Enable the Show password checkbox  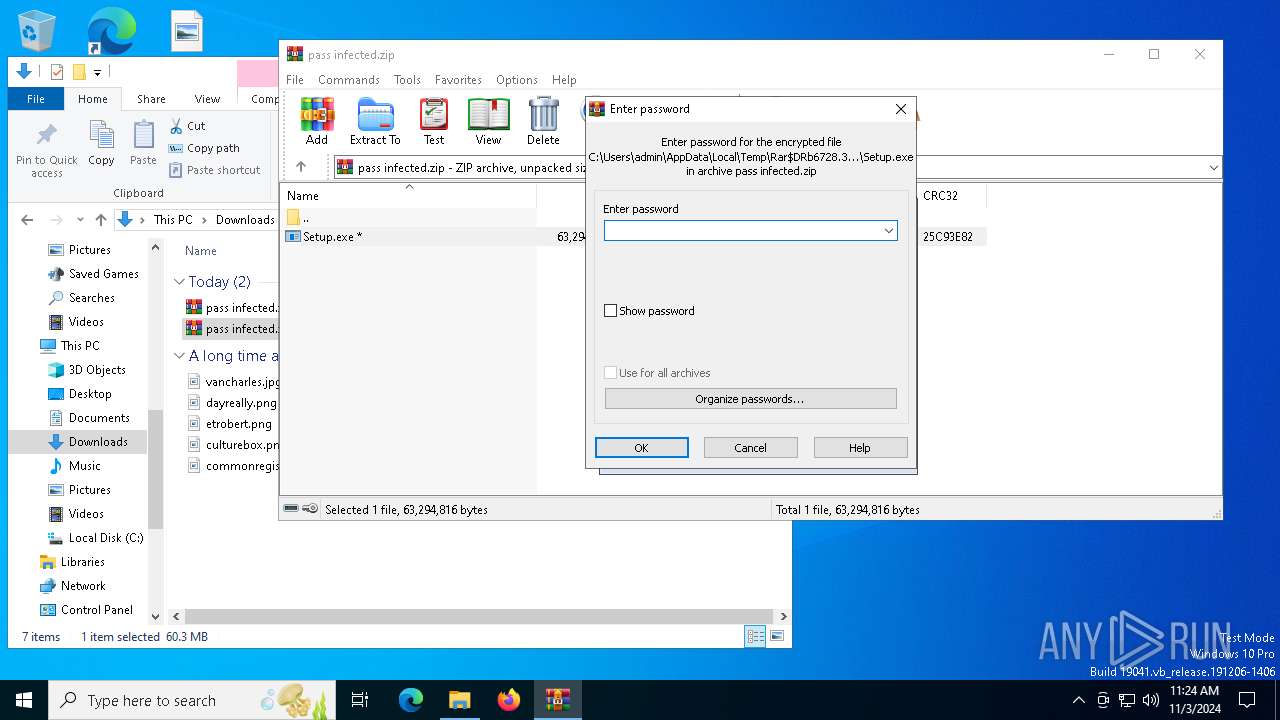[610, 311]
